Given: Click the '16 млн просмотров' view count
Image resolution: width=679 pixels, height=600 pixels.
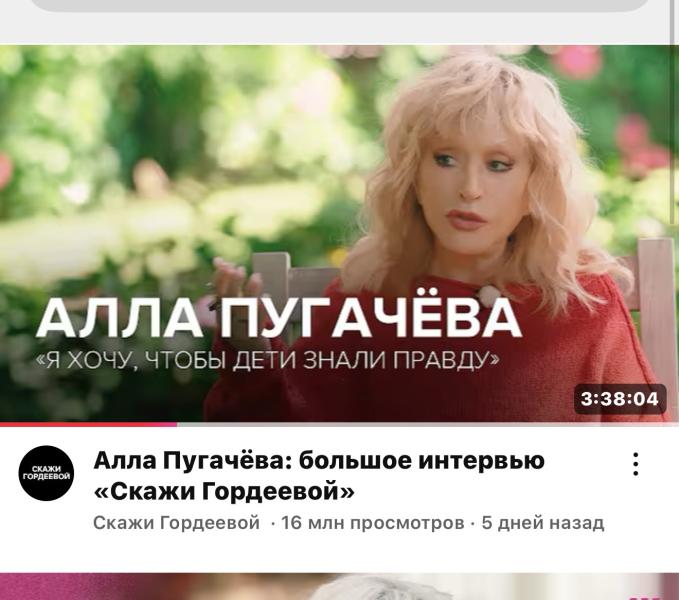Looking at the screenshot, I should pyautogui.click(x=372, y=523).
